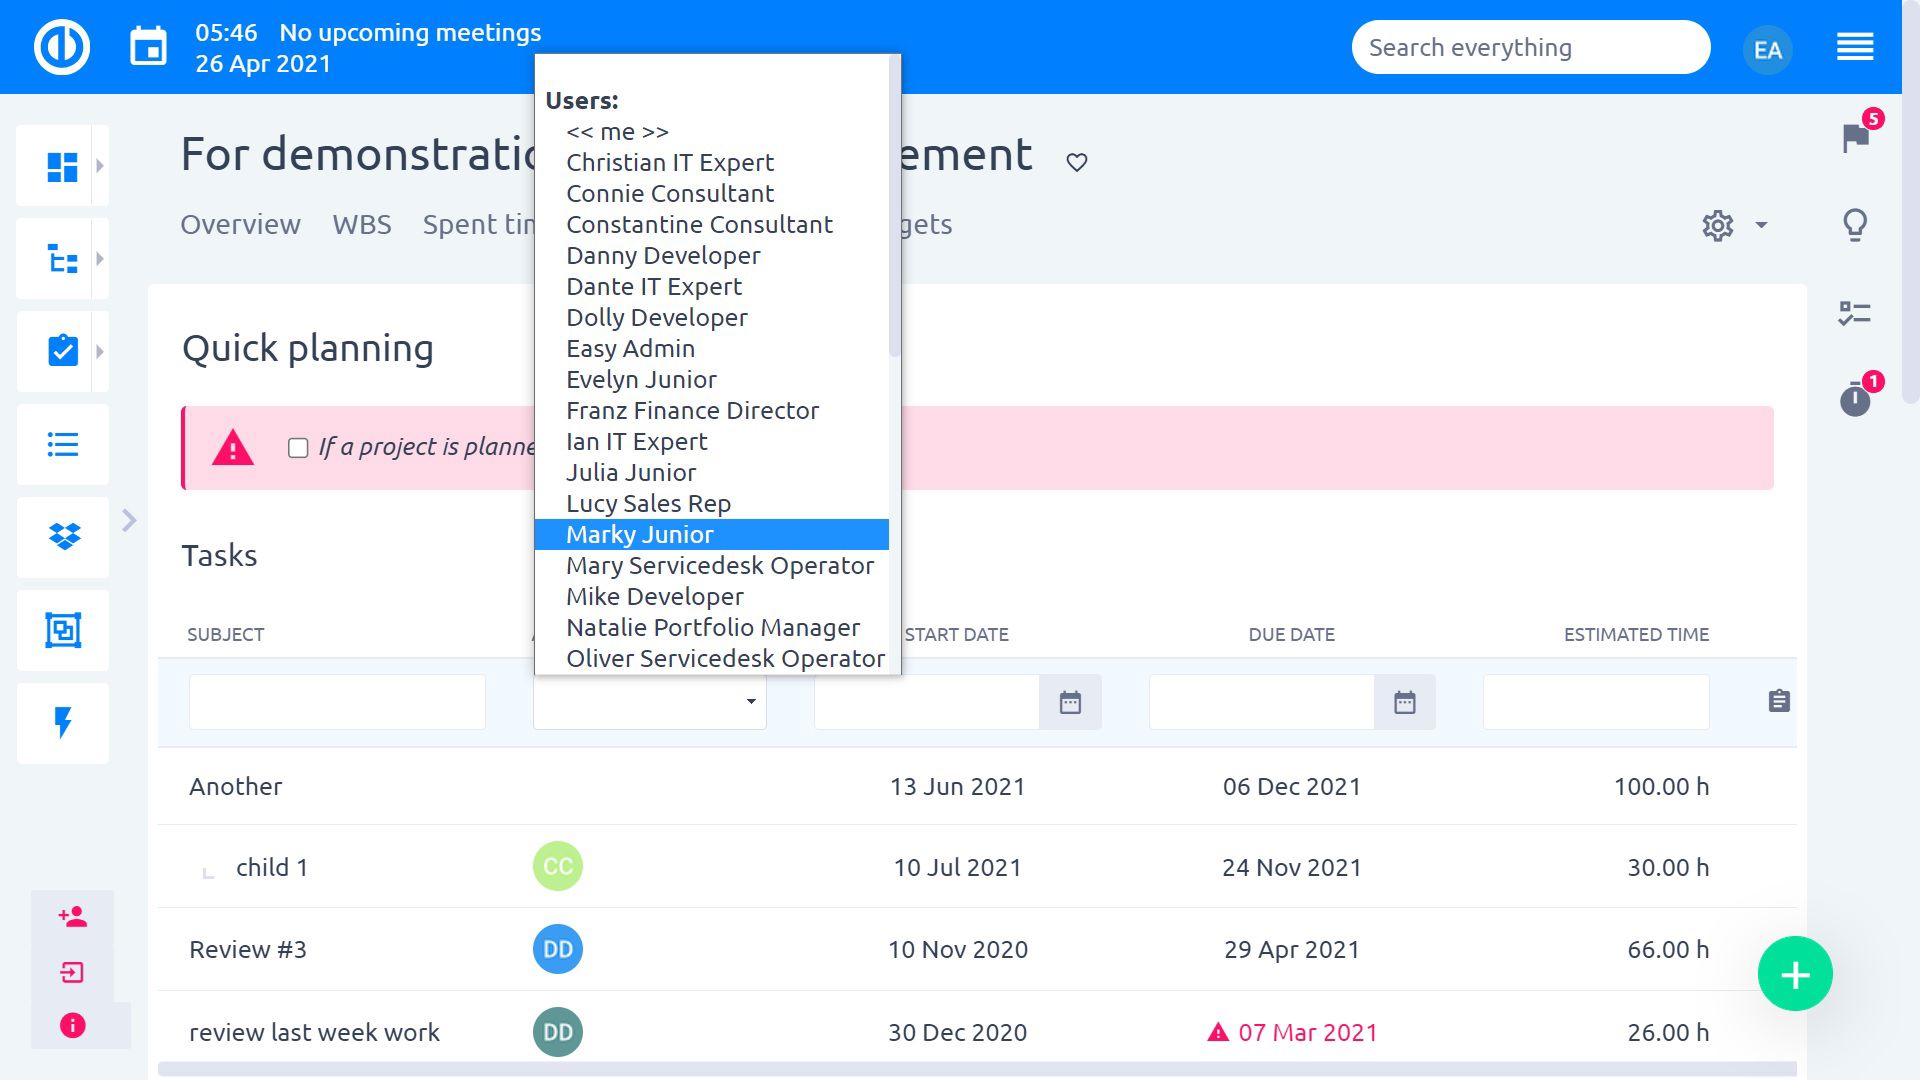Image resolution: width=1920 pixels, height=1080 pixels.
Task: Switch to the WBS tab
Action: pos(362,225)
